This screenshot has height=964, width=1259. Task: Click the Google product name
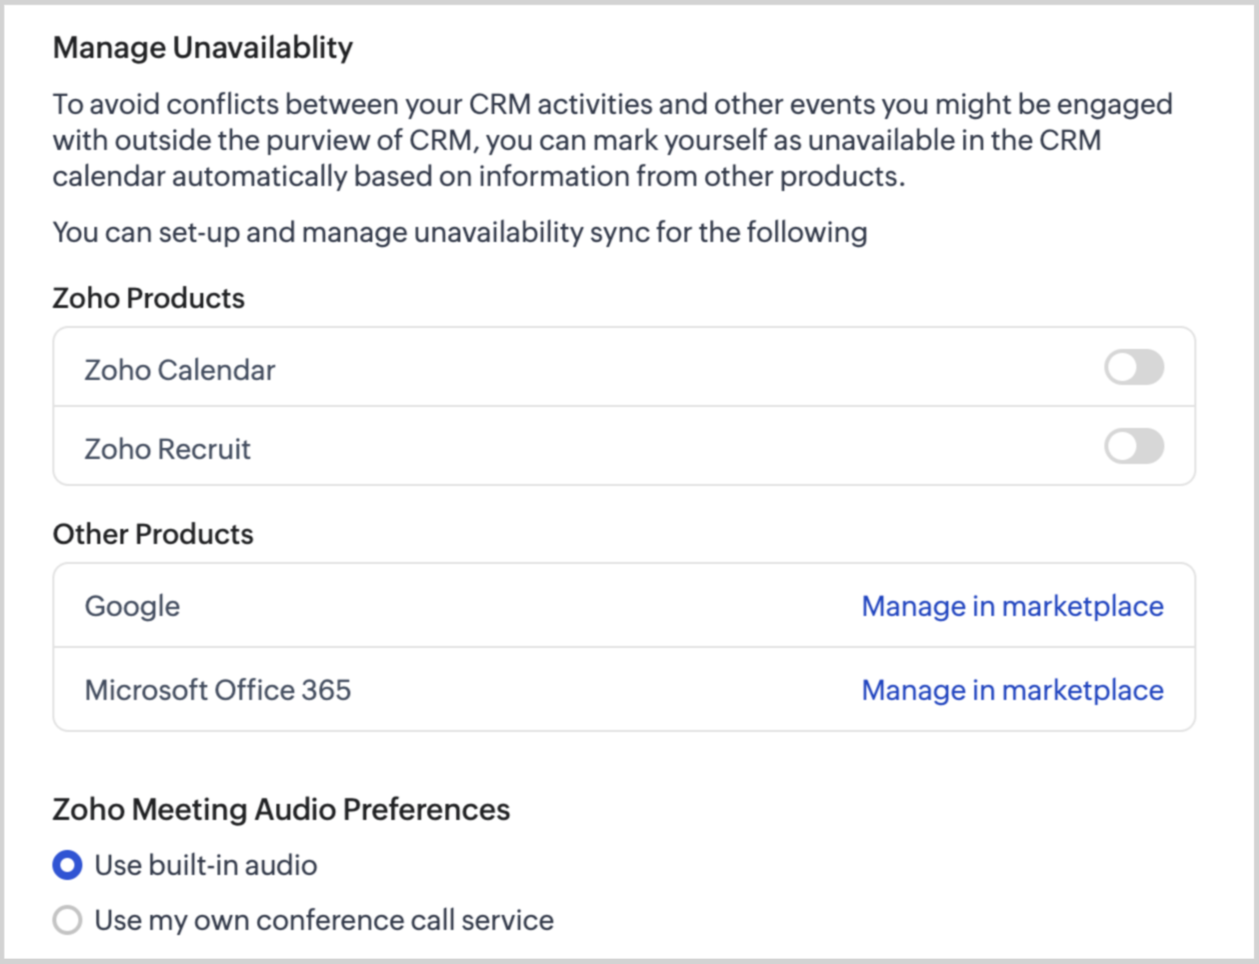[132, 606]
